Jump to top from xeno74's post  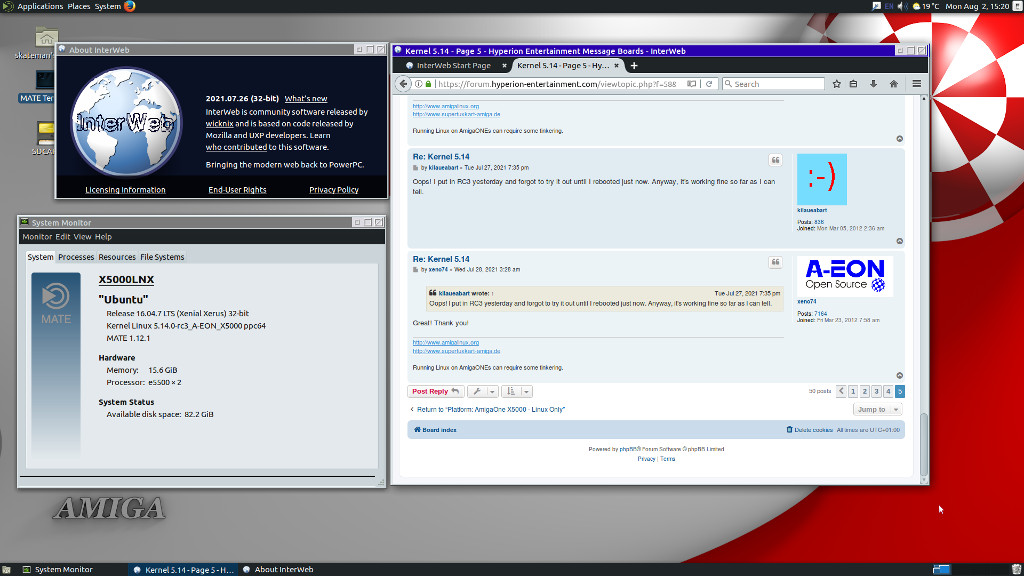899,376
